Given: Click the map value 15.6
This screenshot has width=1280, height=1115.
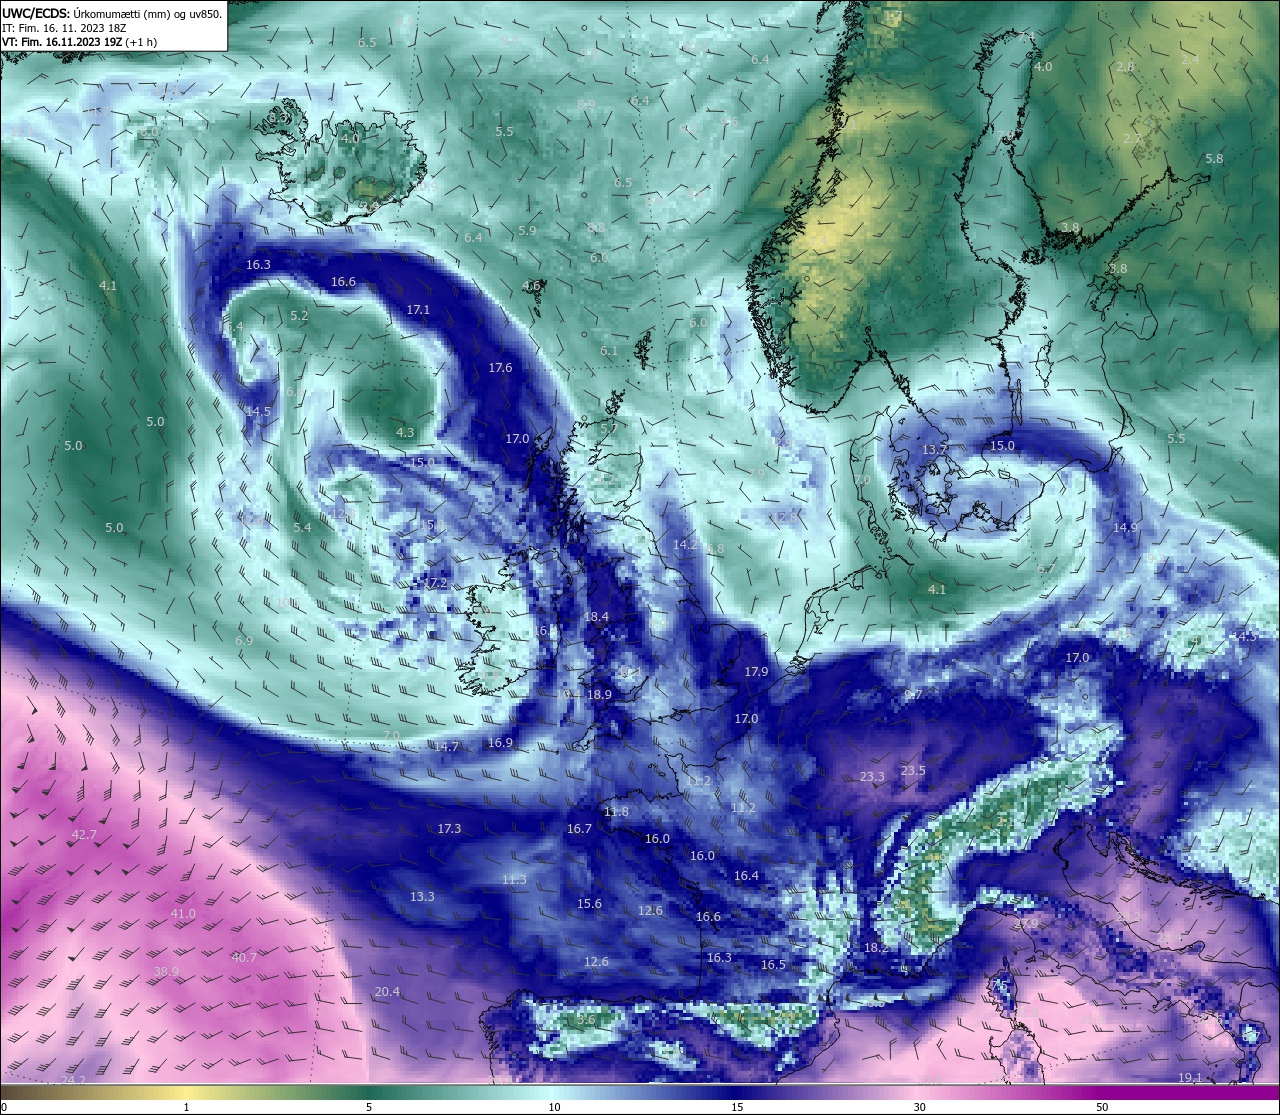Looking at the screenshot, I should pyautogui.click(x=589, y=903).
